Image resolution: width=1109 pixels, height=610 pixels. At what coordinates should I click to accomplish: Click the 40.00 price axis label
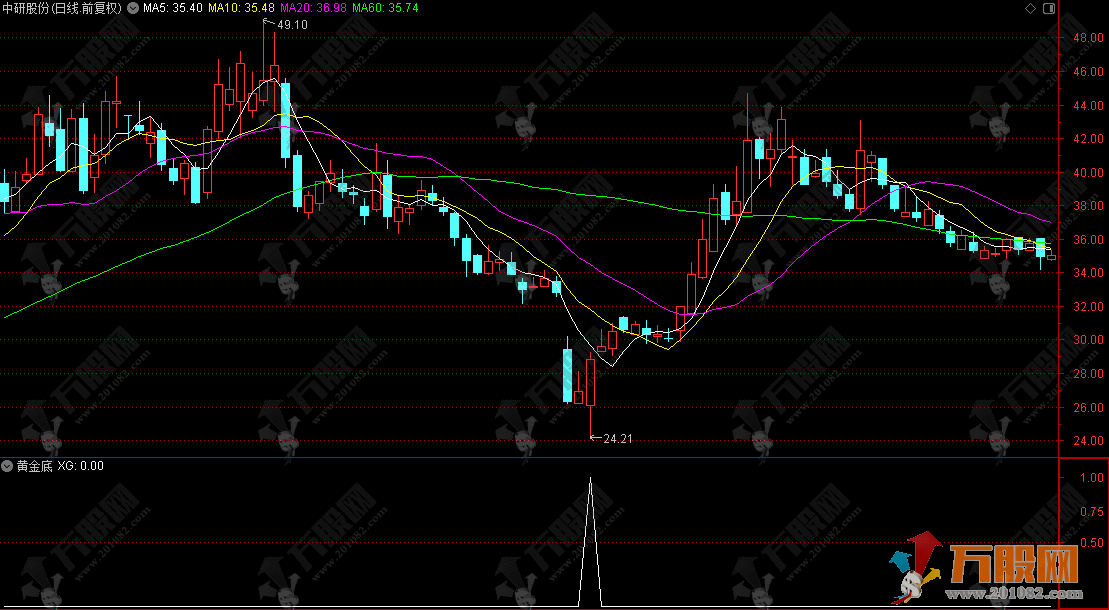[1088, 173]
